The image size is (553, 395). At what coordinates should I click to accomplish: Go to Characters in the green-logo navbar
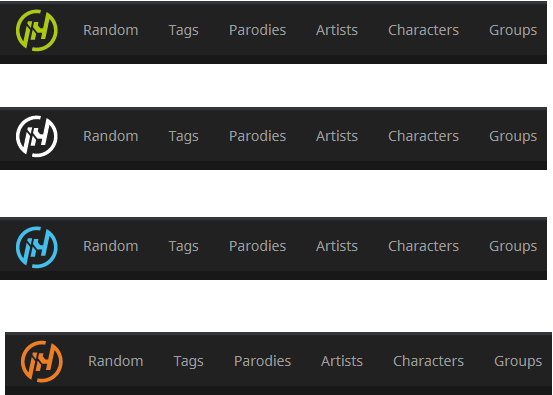424,30
